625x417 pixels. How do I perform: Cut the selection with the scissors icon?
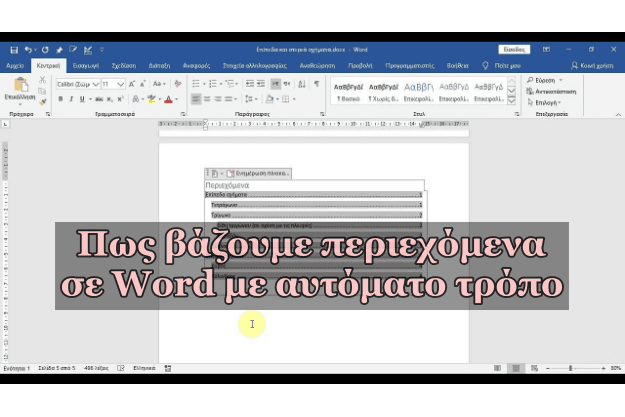click(x=42, y=80)
